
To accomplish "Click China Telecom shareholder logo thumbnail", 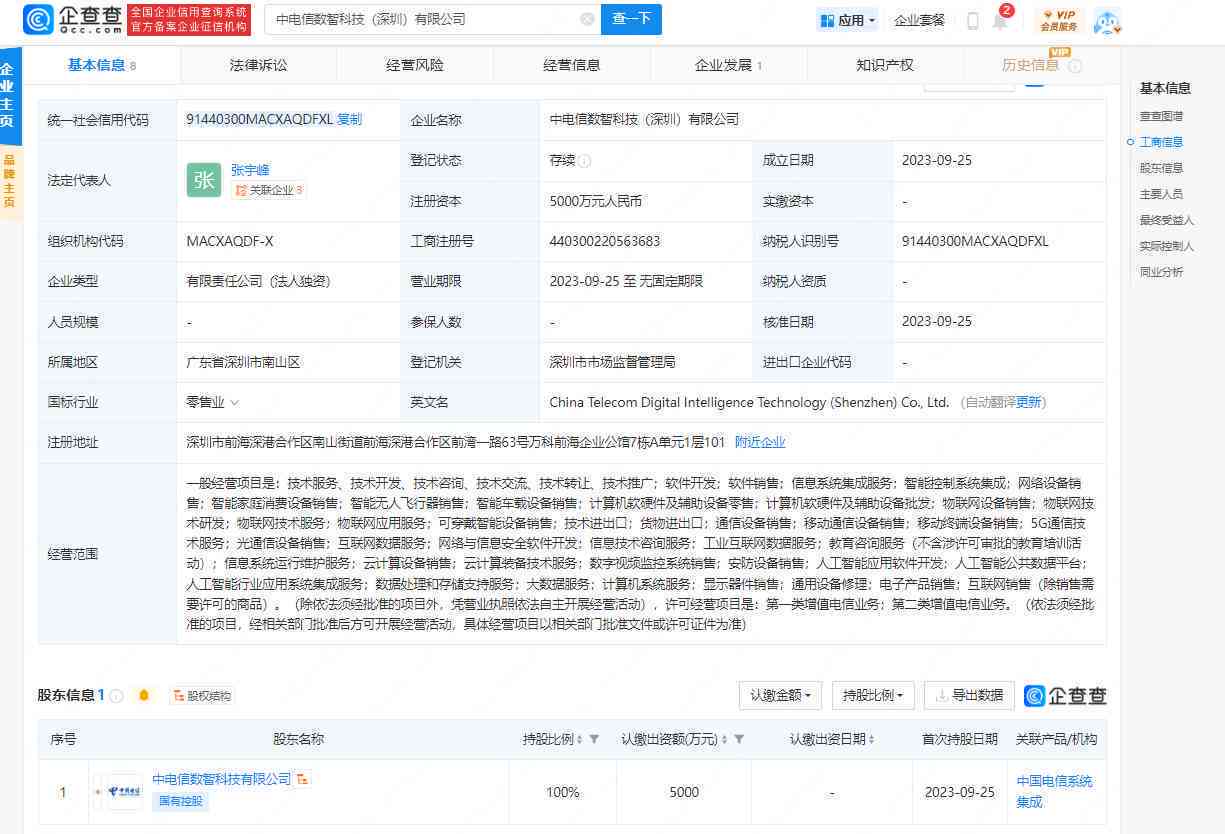I will pyautogui.click(x=123, y=791).
